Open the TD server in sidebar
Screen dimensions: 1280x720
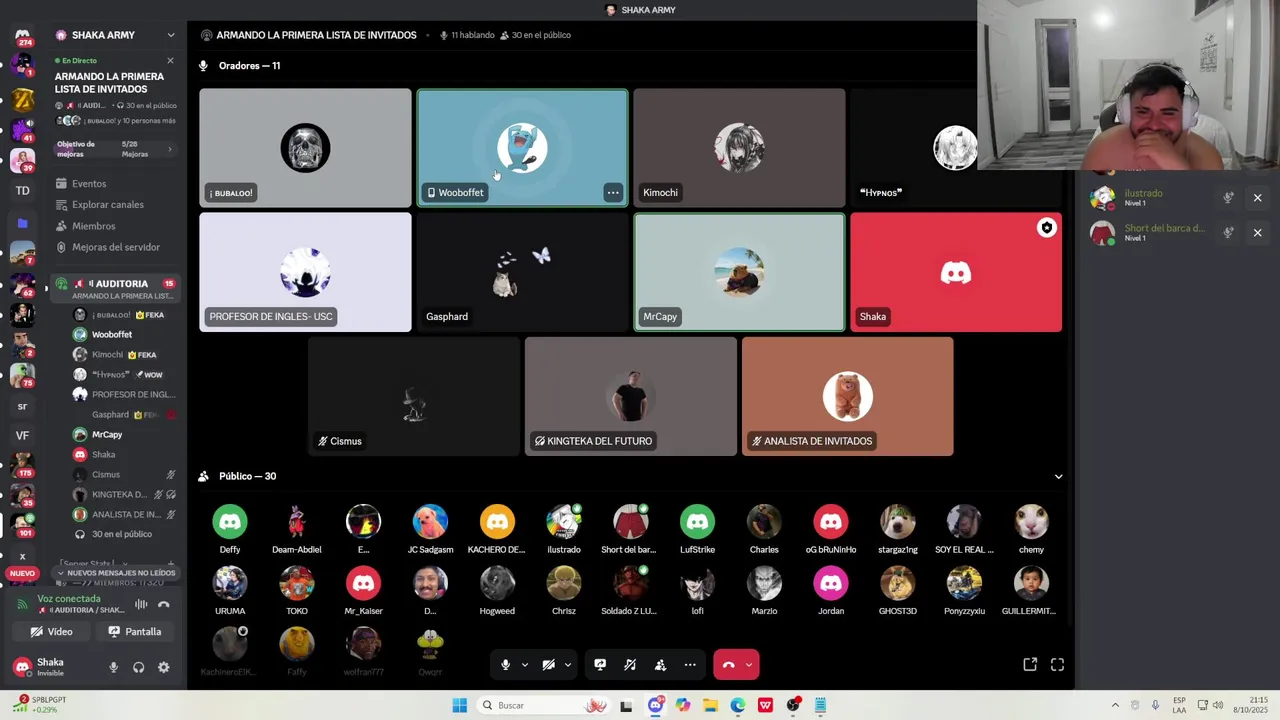[22, 190]
